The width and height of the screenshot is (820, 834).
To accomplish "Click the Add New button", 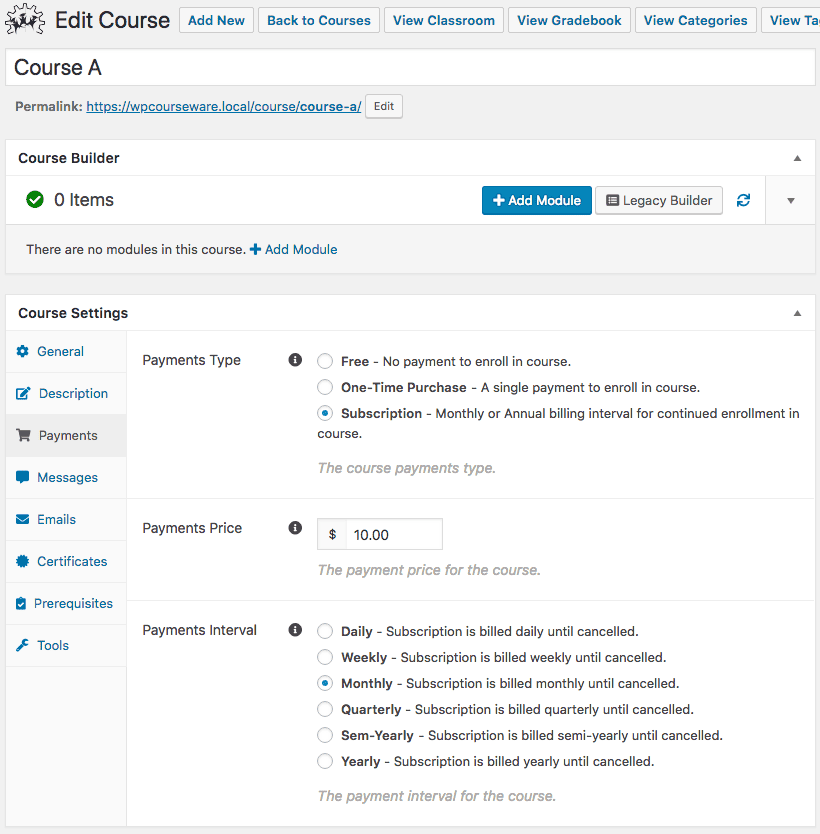I will pos(216,20).
